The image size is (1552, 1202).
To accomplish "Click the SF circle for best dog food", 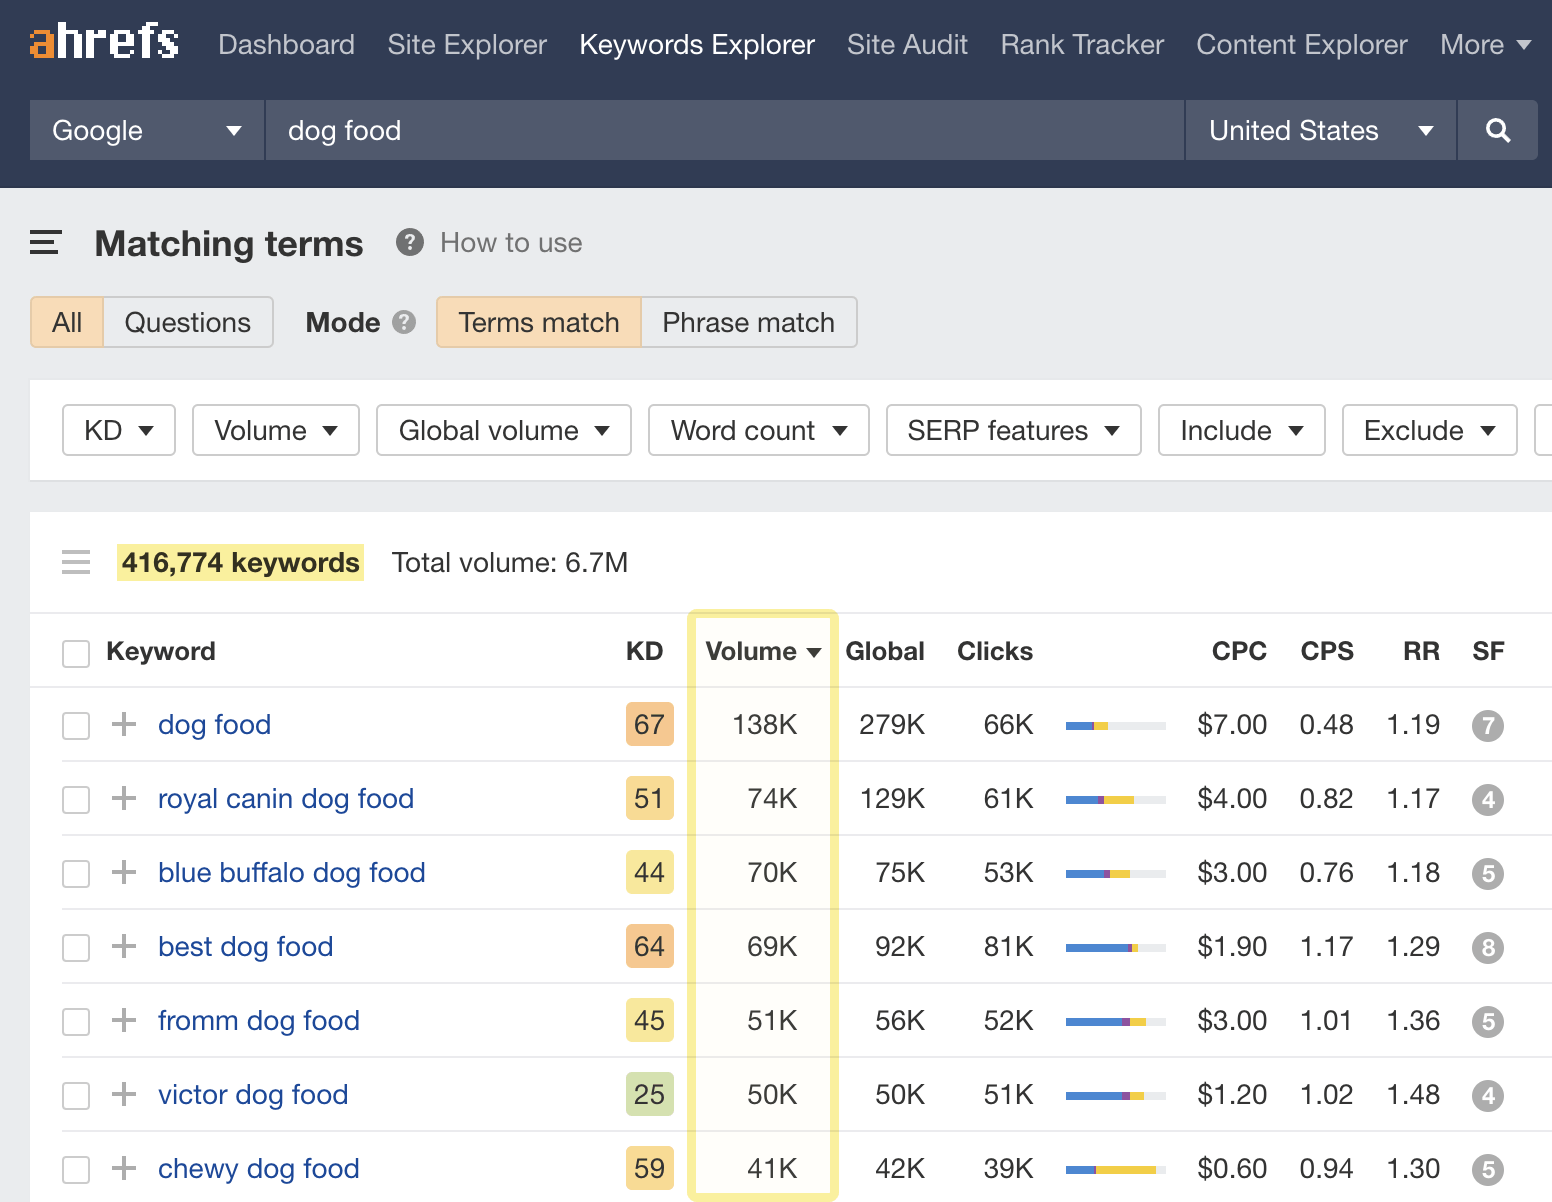I will [x=1488, y=946].
